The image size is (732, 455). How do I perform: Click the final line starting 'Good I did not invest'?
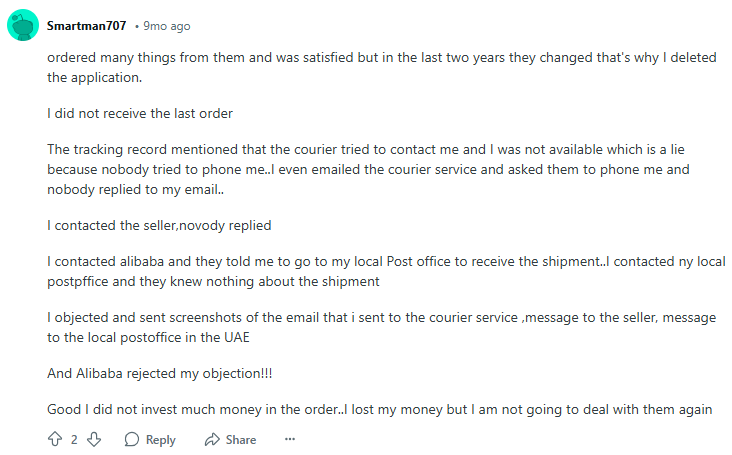pyautogui.click(x=380, y=410)
